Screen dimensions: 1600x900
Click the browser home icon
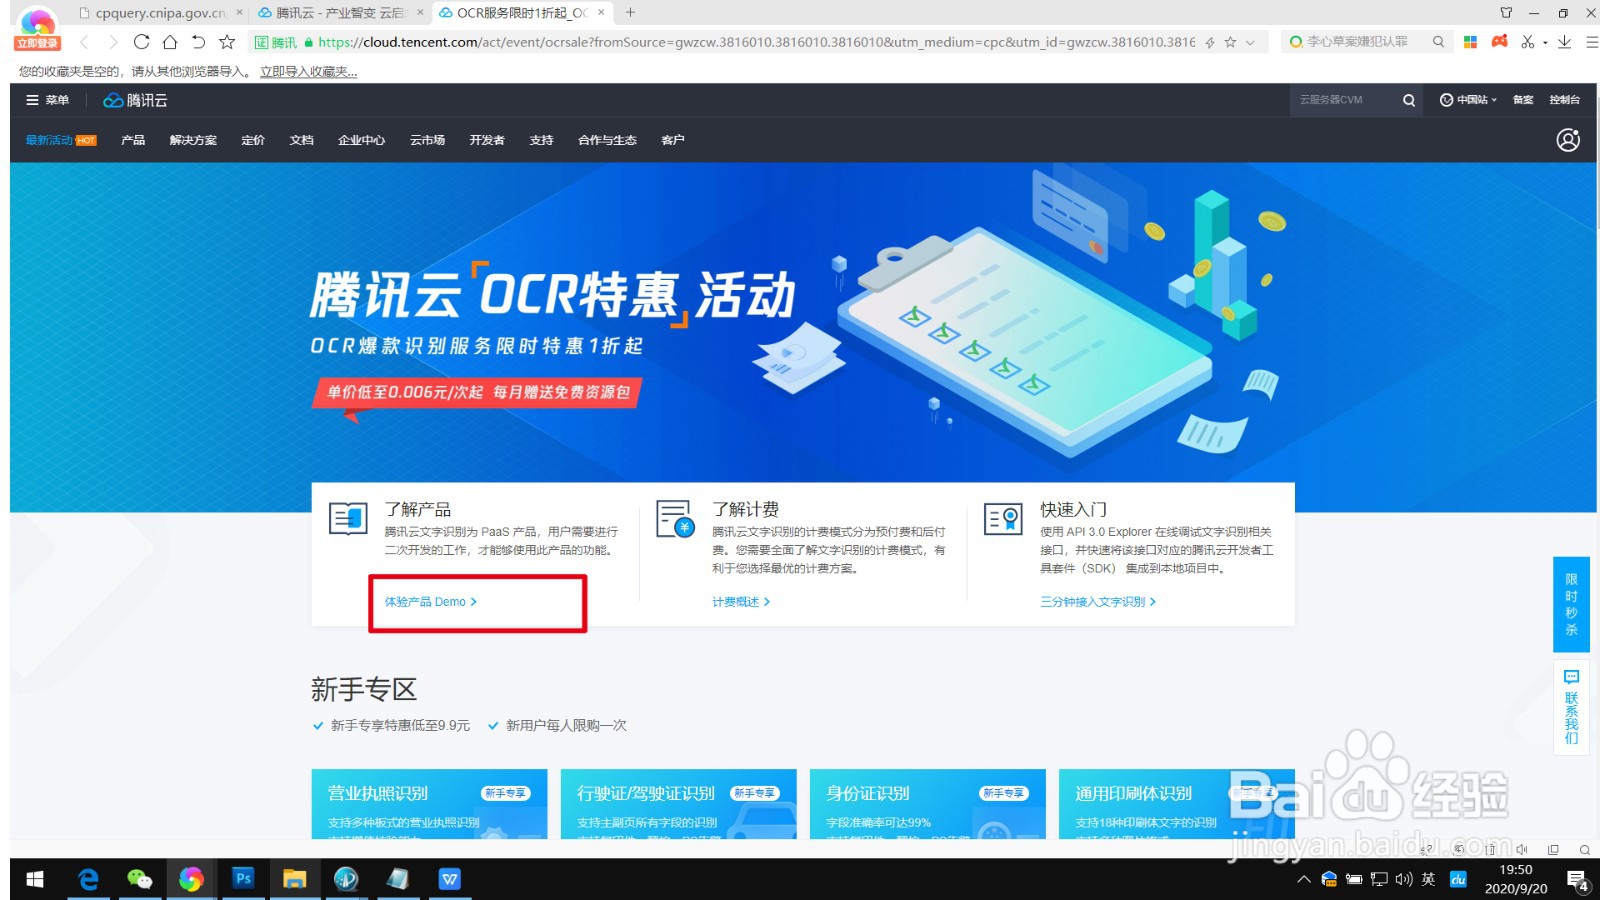coord(170,42)
